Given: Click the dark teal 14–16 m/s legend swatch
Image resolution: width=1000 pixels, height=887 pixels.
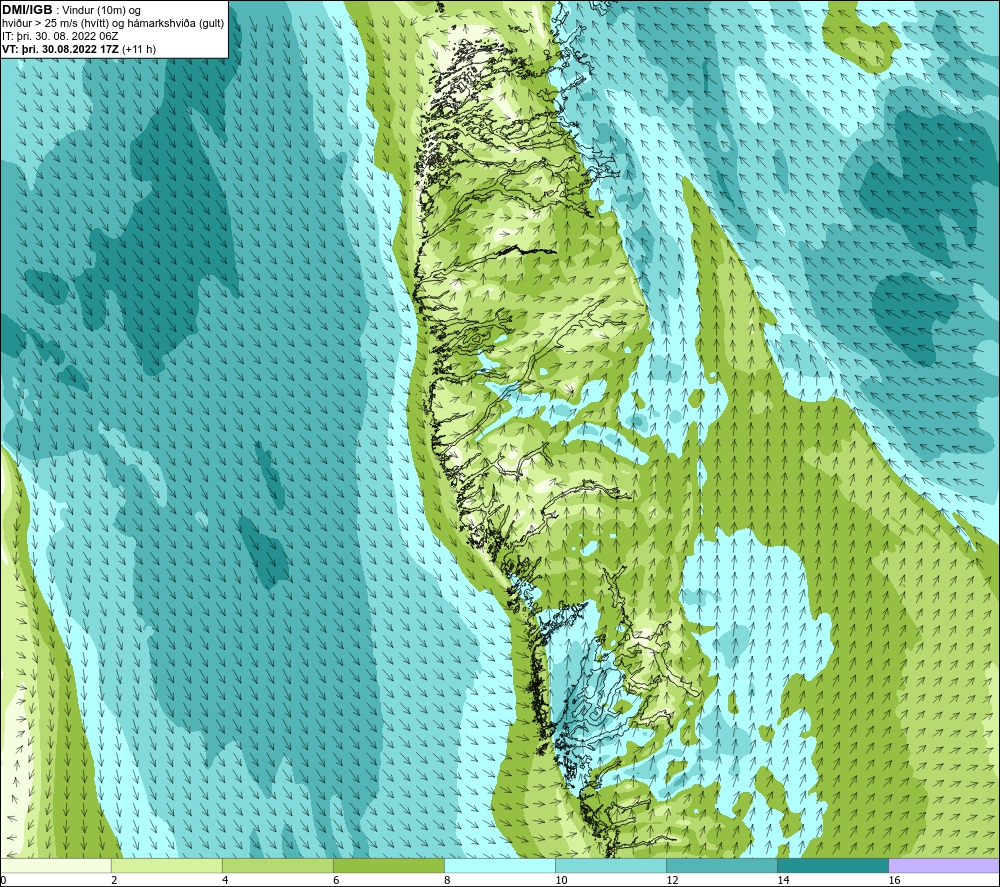Looking at the screenshot, I should 832,866.
